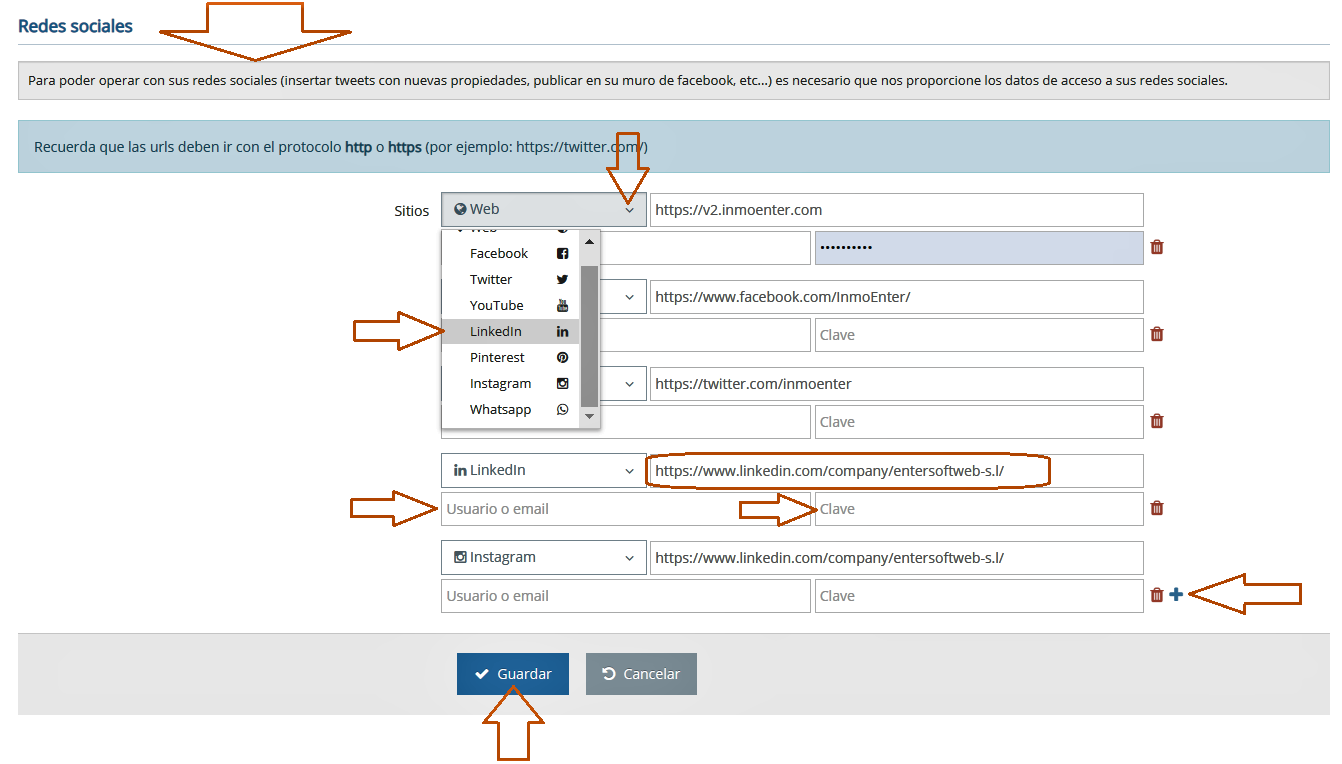Click the Guardar button
This screenshot has width=1342, height=764.
(x=513, y=674)
